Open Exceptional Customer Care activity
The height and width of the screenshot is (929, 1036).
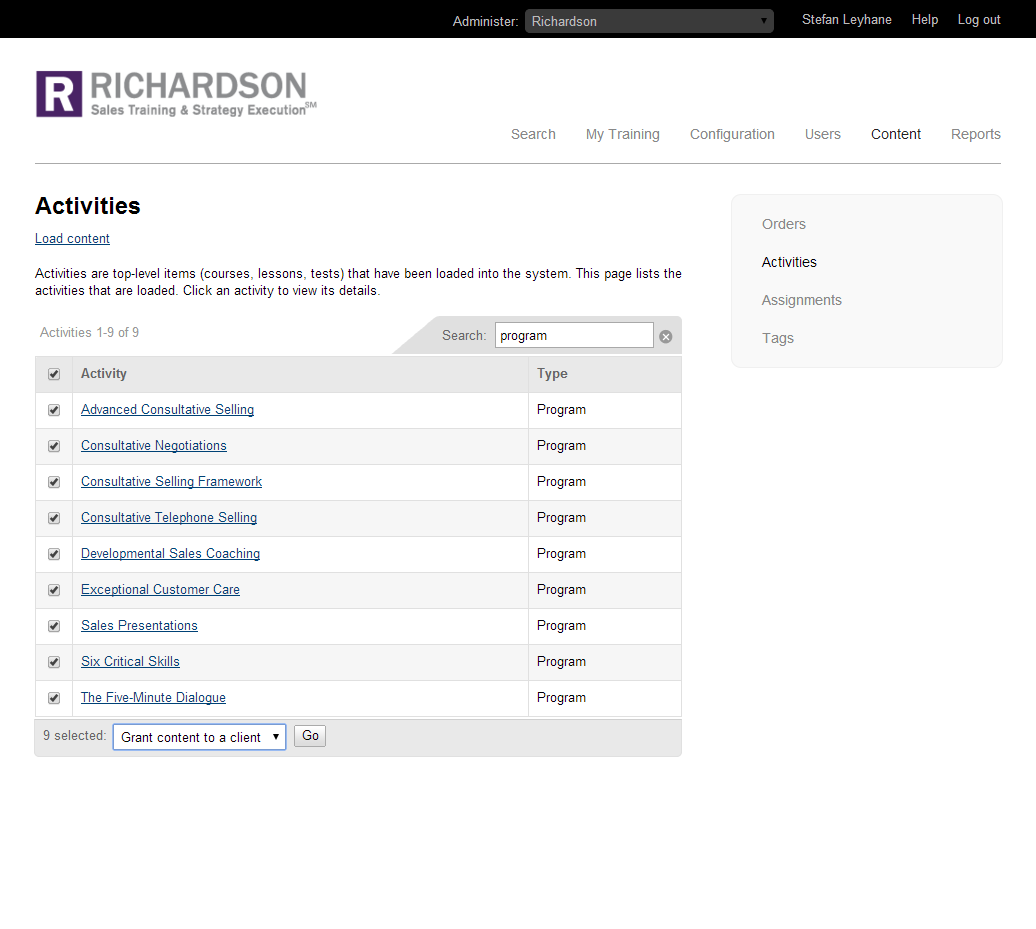(x=160, y=589)
